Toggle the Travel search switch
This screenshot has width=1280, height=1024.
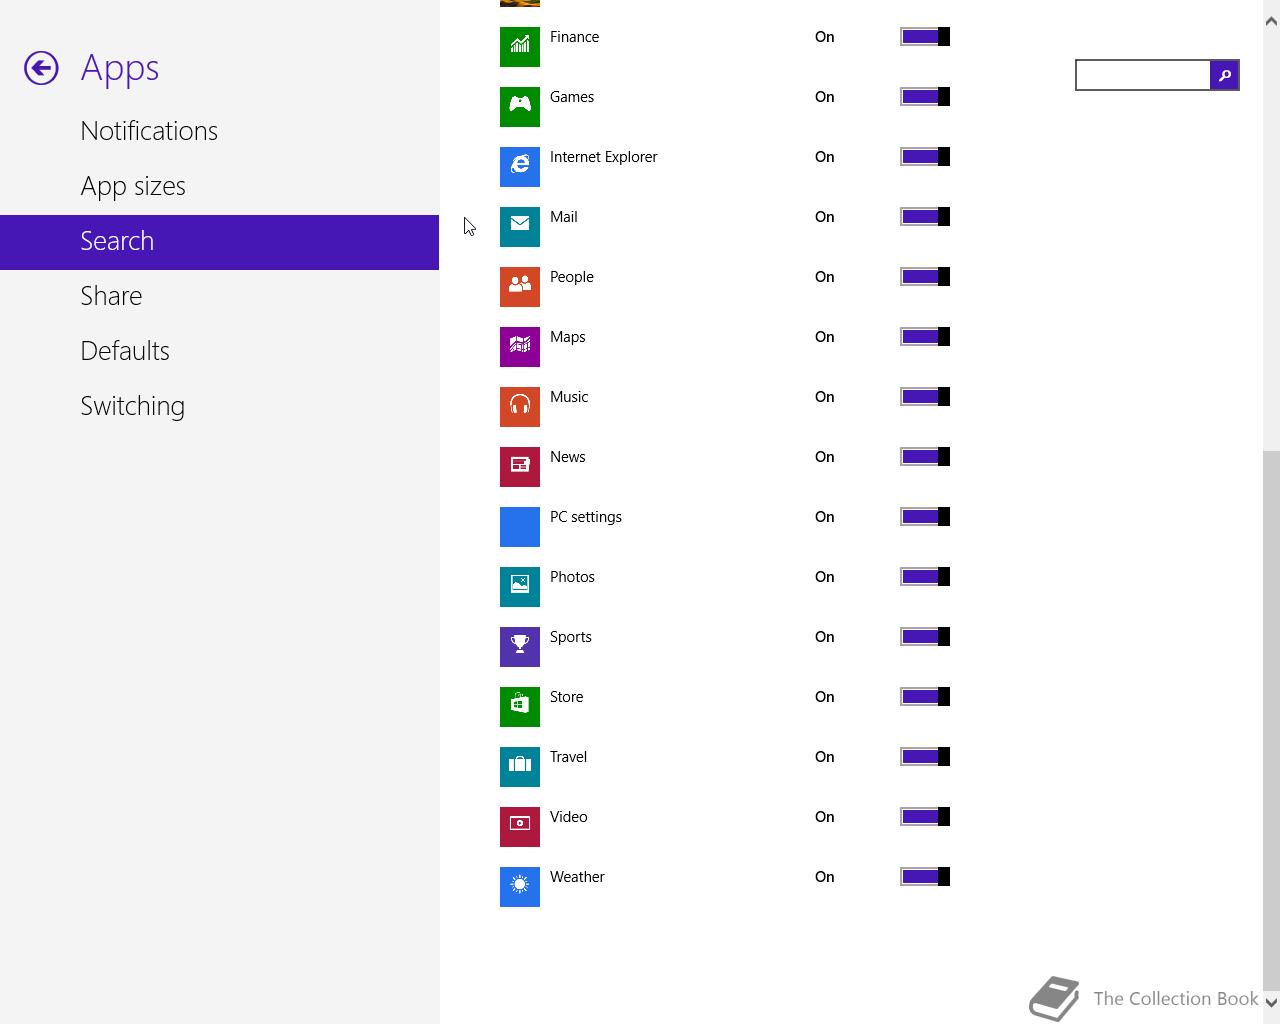pyautogui.click(x=925, y=757)
